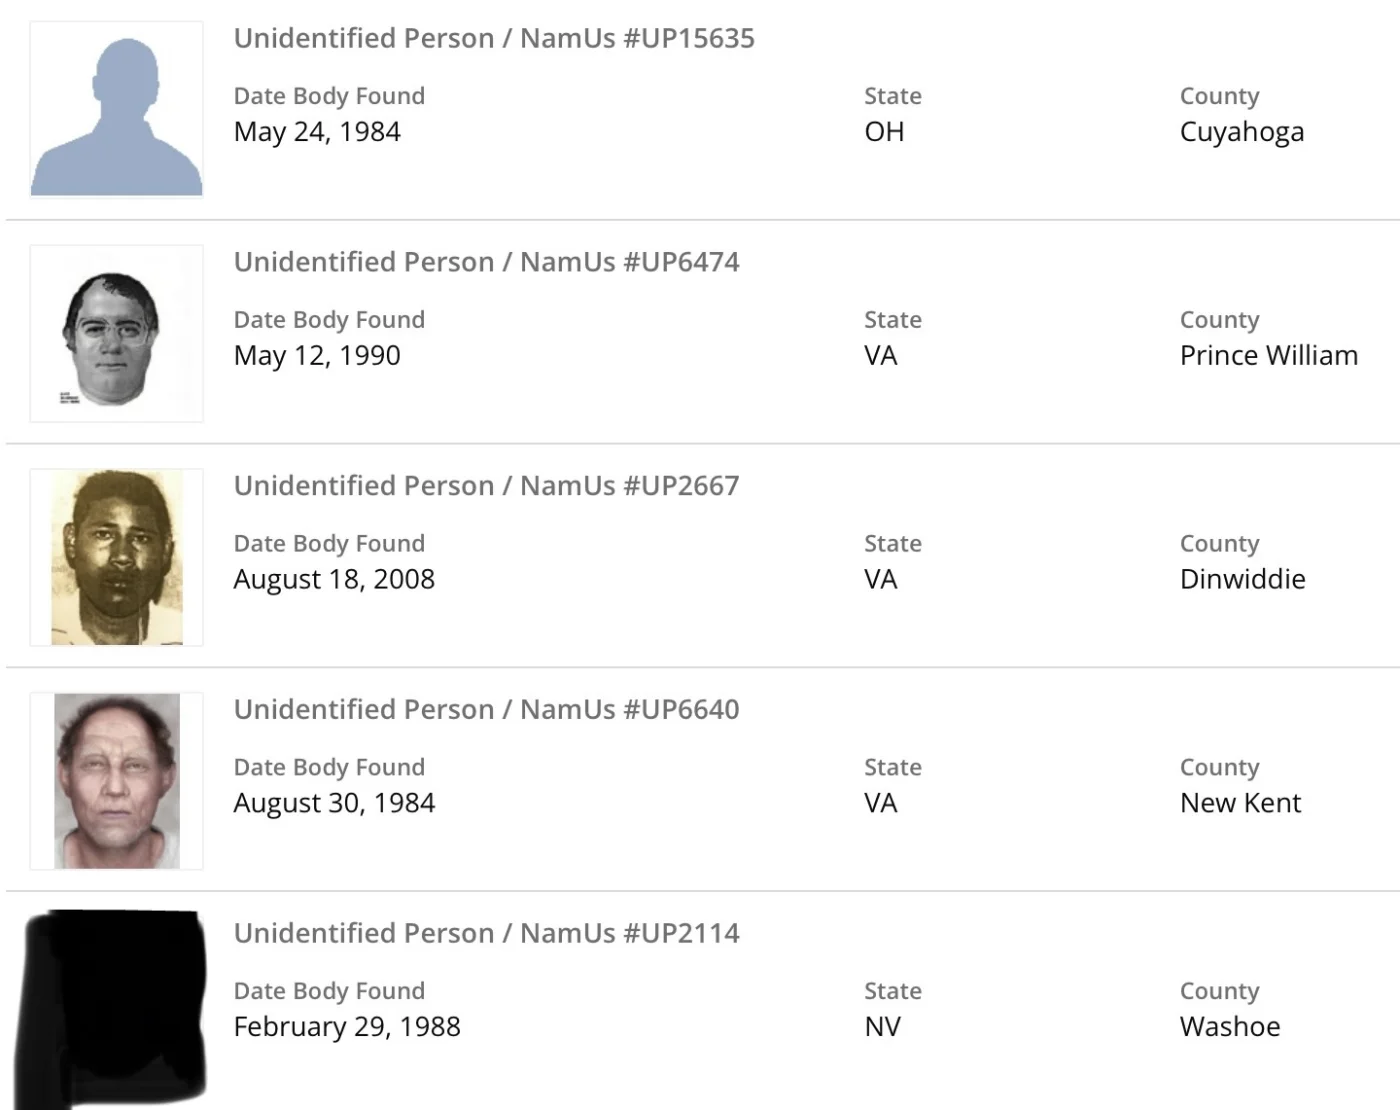Select the NamUs #UP2114 case heading

pyautogui.click(x=486, y=934)
